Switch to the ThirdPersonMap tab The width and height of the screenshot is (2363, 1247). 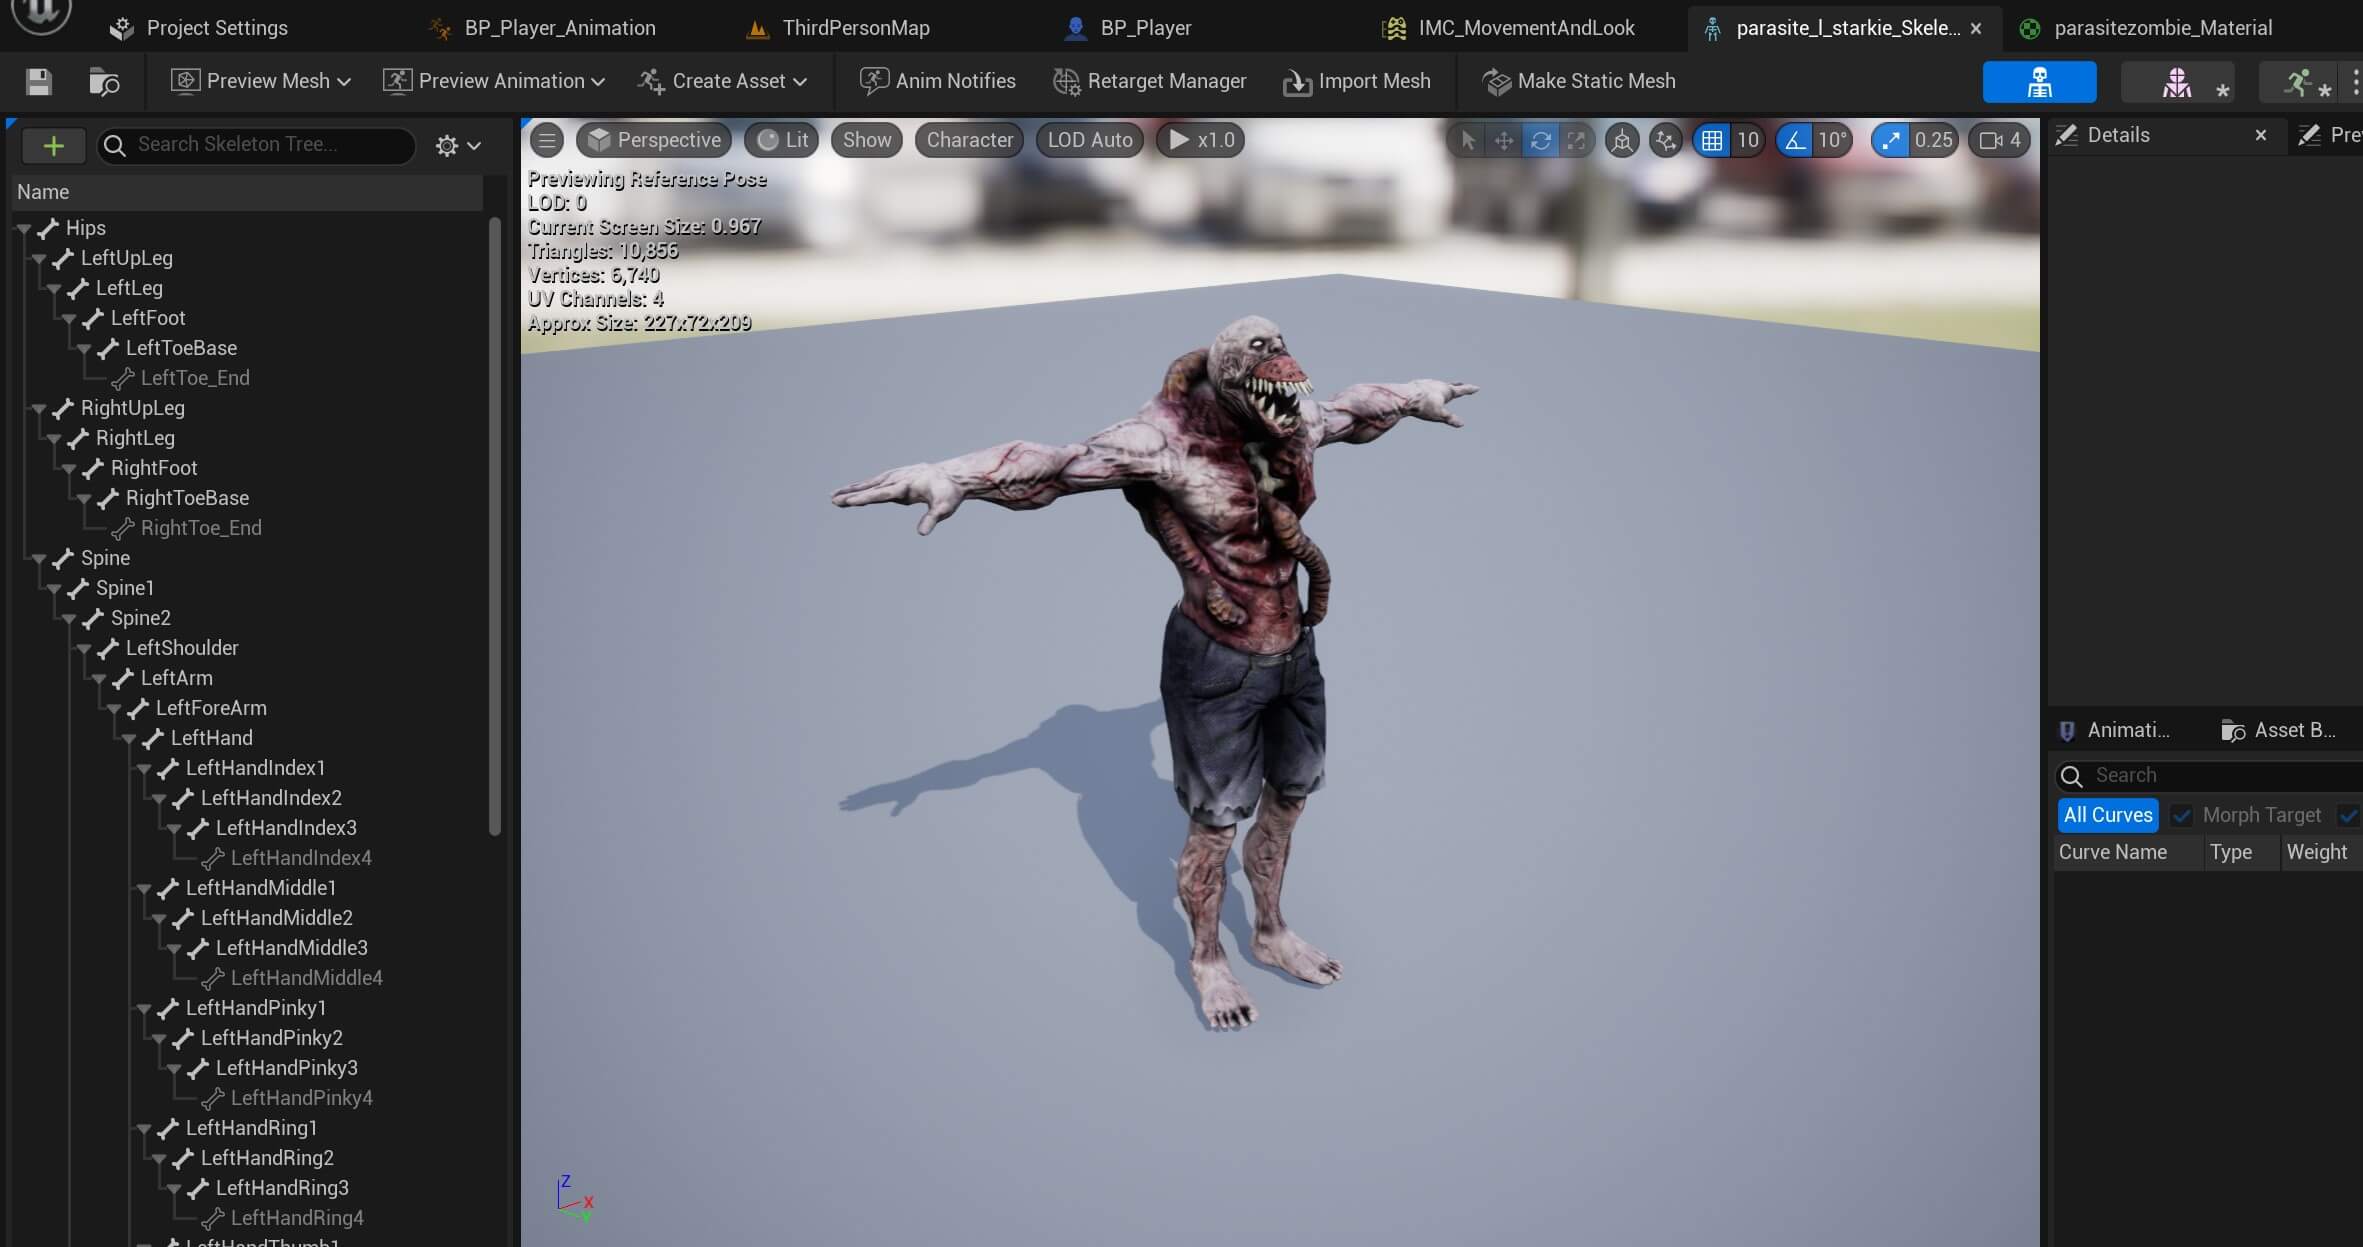pyautogui.click(x=839, y=28)
